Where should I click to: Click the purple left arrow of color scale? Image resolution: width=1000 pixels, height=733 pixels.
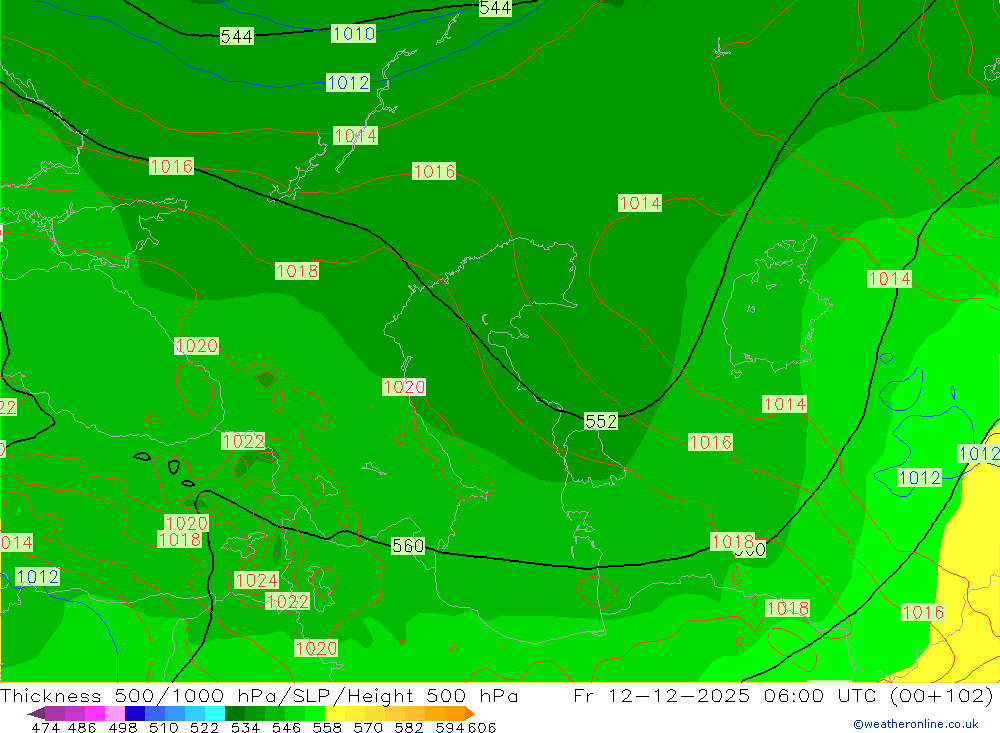pos(36,713)
